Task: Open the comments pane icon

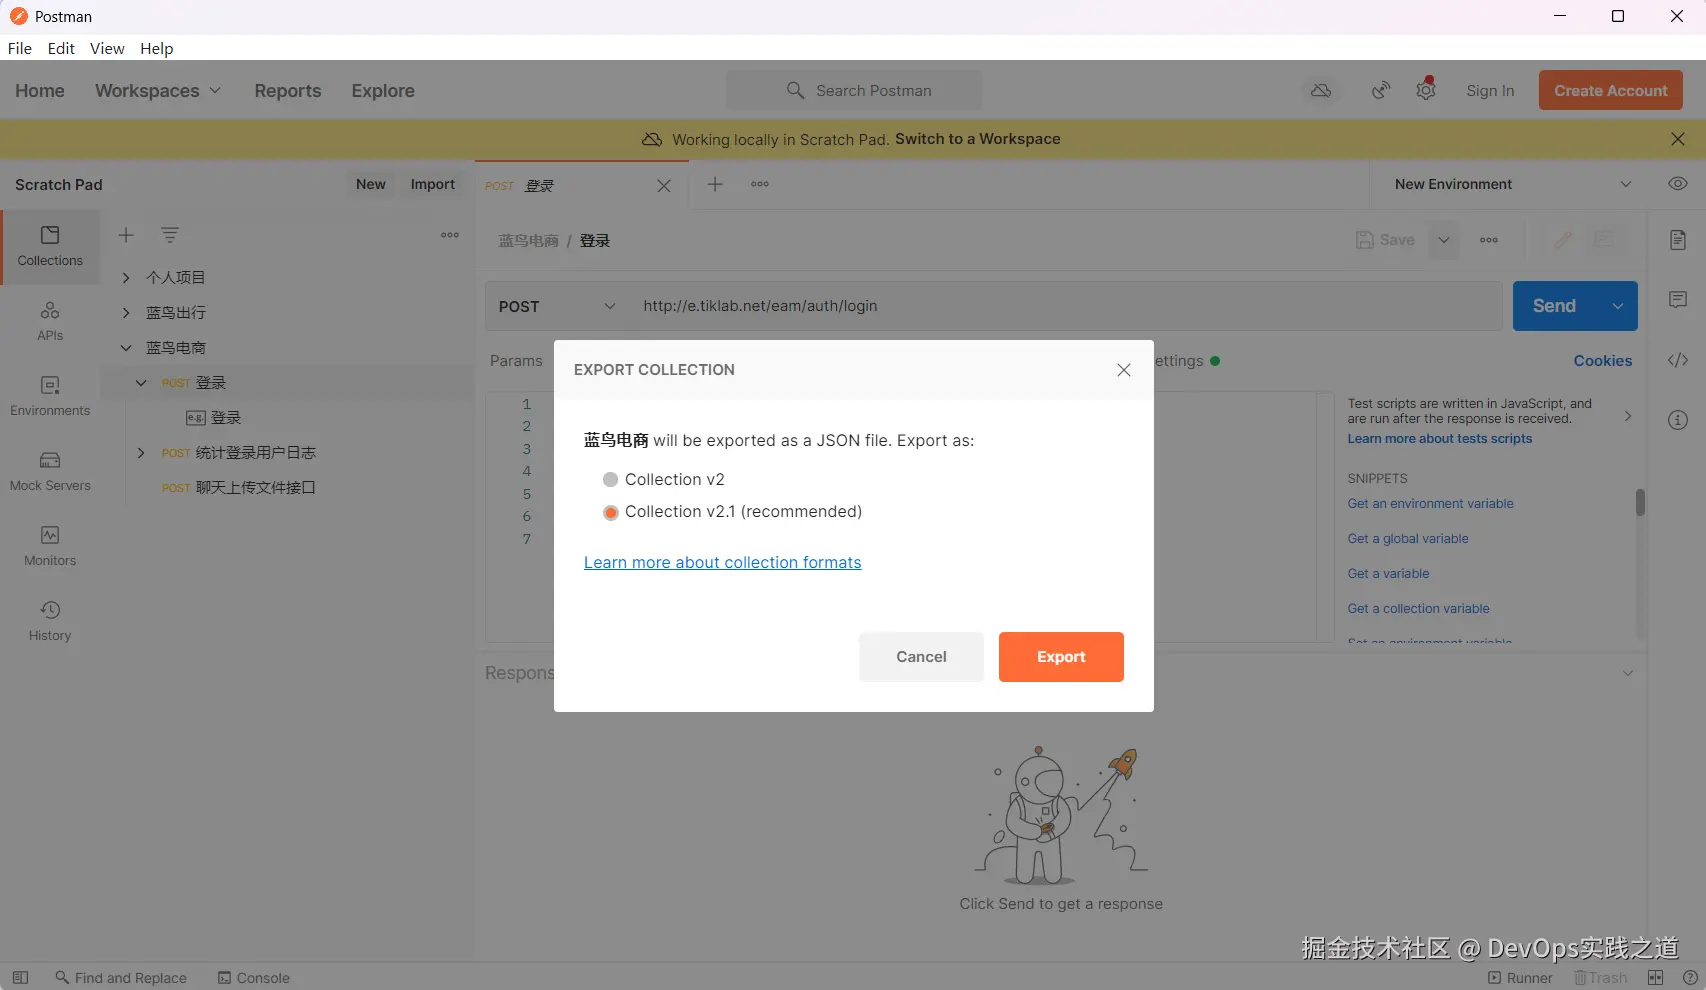Action: click(1678, 300)
